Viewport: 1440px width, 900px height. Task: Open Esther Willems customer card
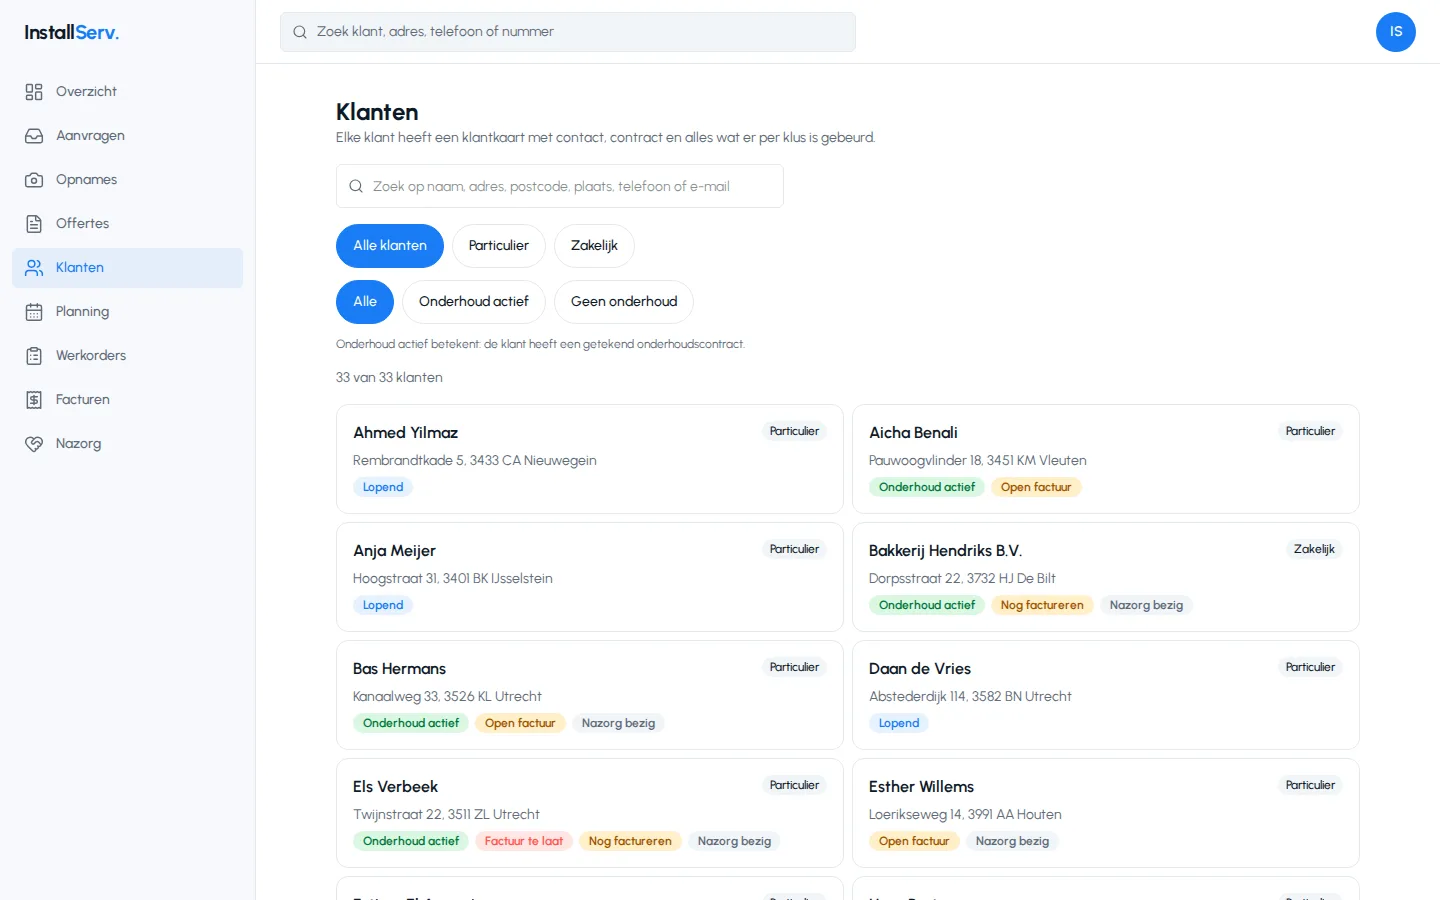pyautogui.click(x=1106, y=813)
